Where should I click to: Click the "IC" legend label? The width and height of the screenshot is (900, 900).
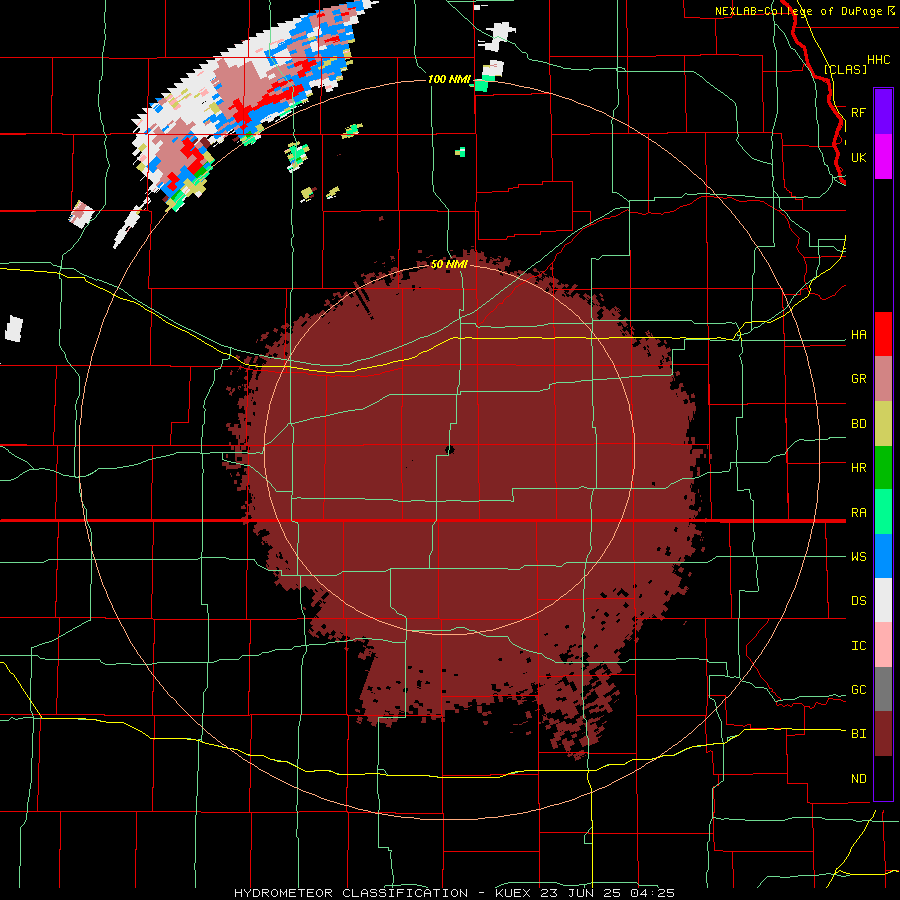(x=858, y=646)
